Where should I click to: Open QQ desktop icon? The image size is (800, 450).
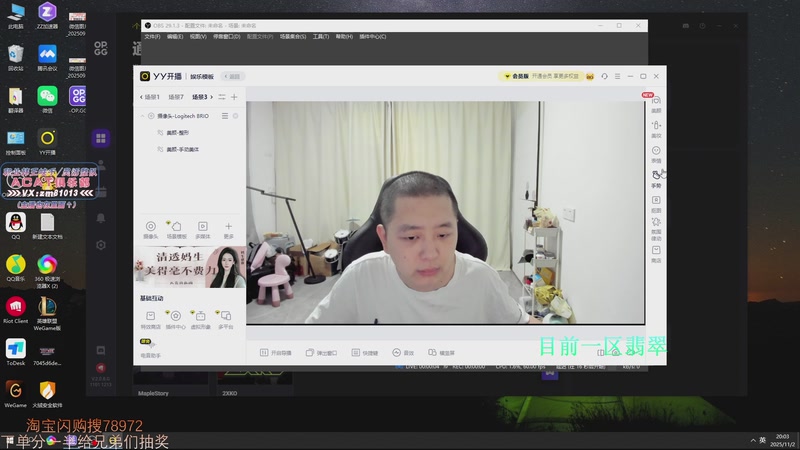tap(16, 227)
